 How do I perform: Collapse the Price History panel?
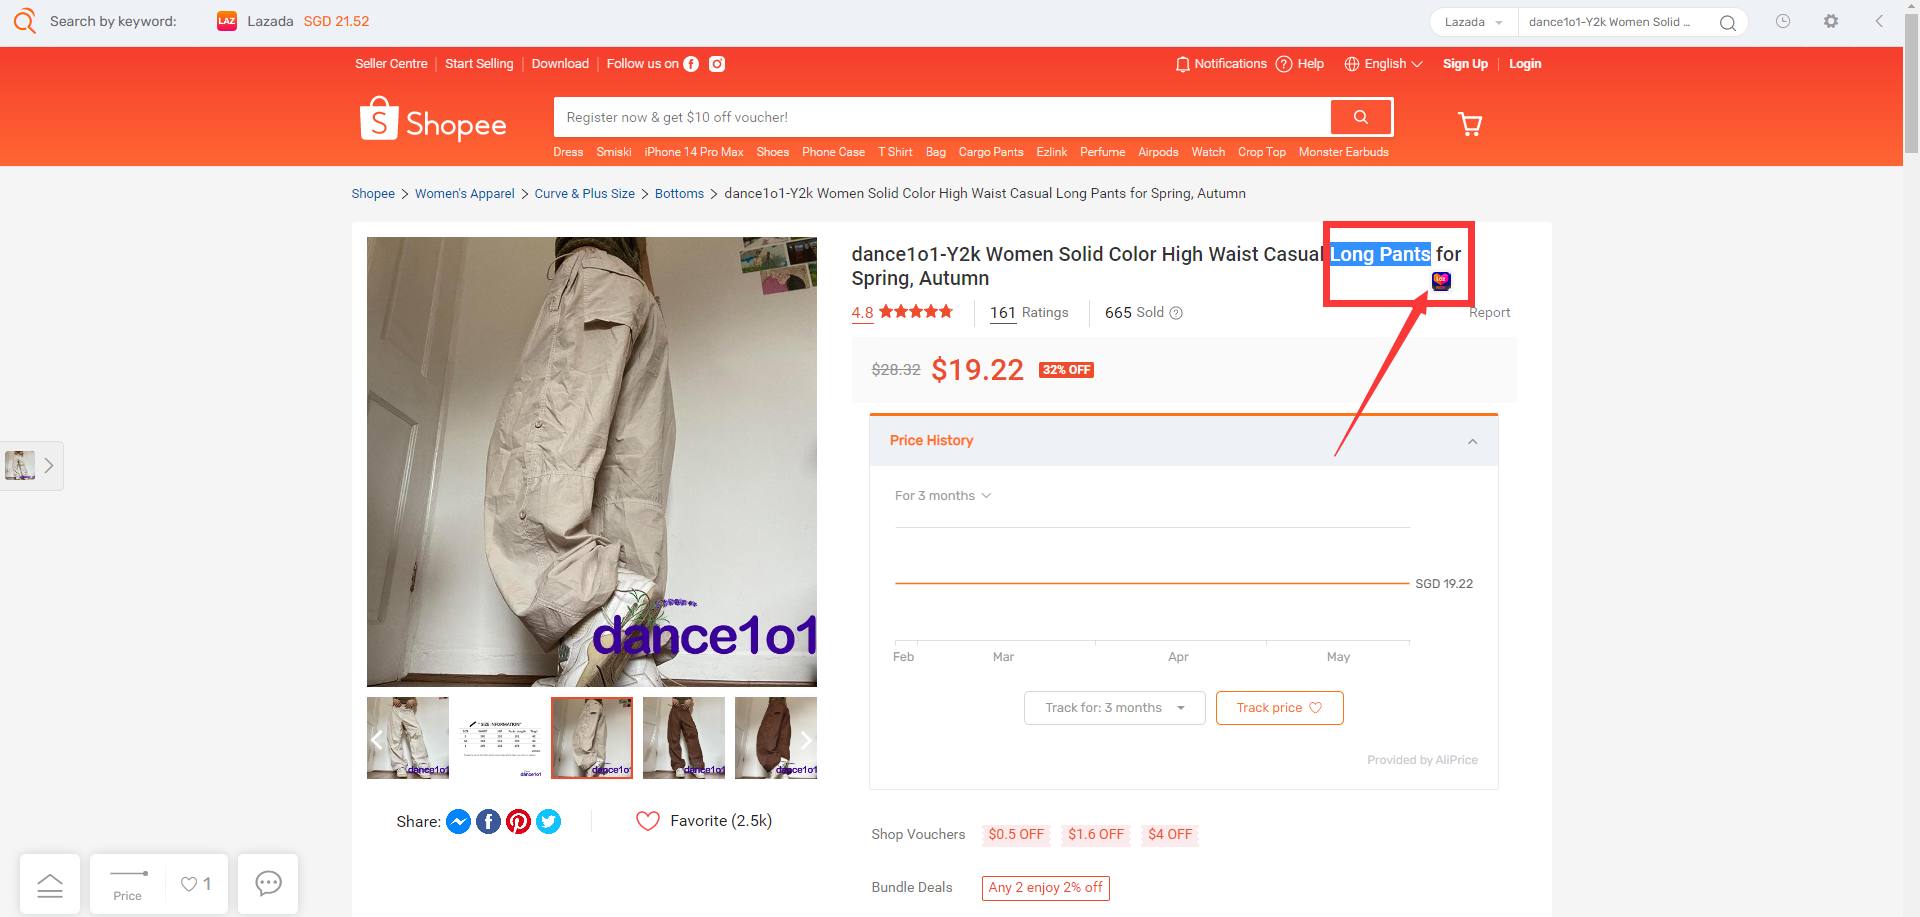(1472, 441)
